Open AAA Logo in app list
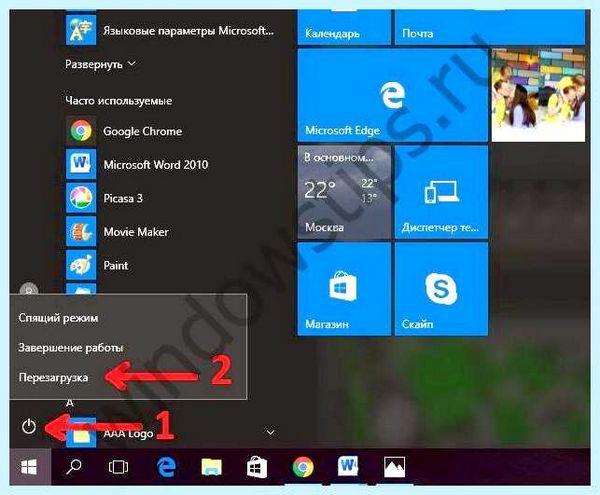Viewport: 600px width, 495px height. 128,433
